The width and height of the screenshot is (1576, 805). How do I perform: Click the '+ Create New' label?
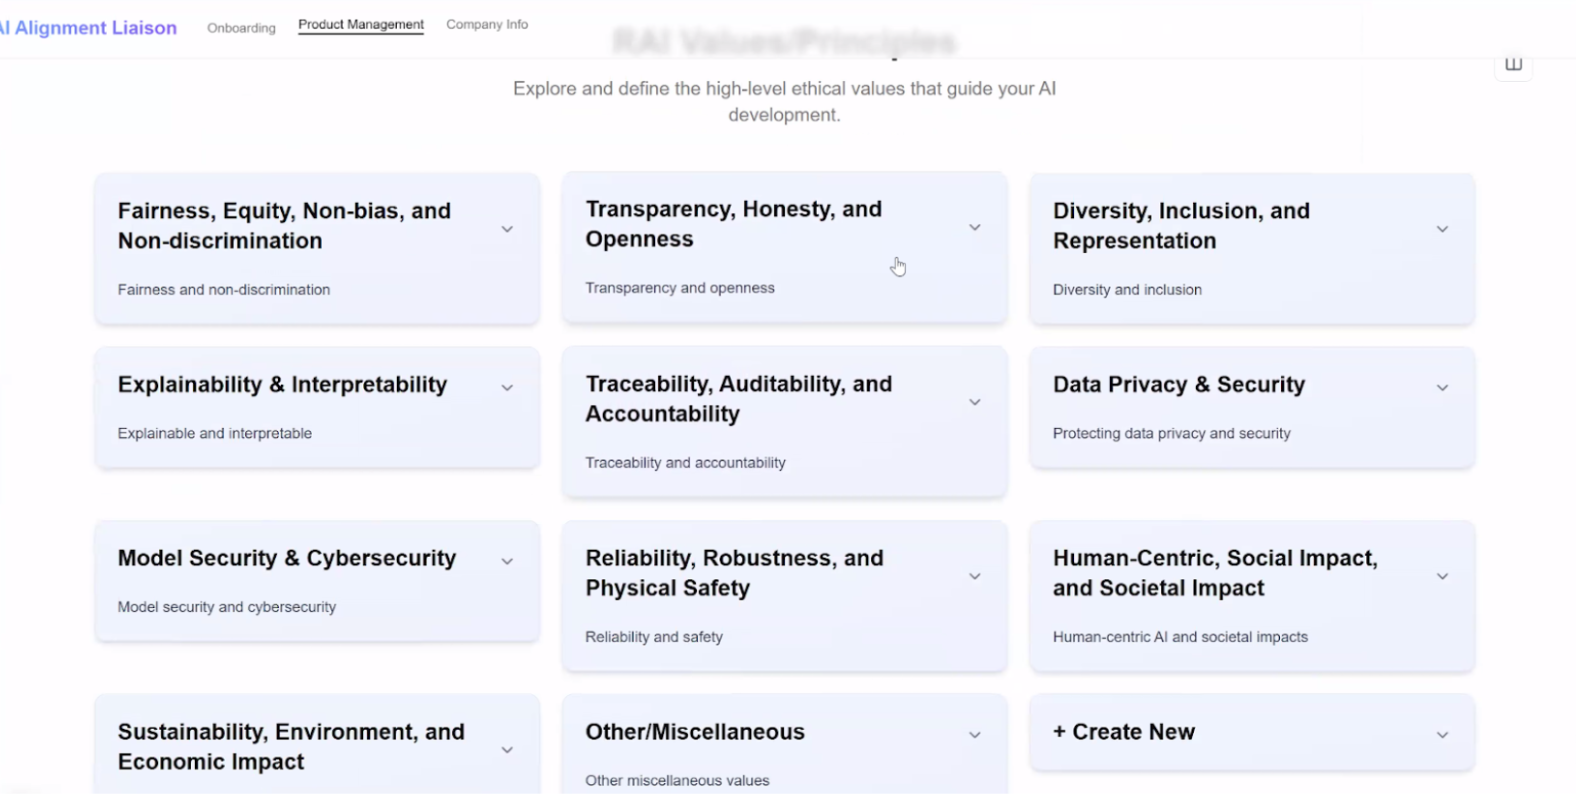click(1123, 732)
